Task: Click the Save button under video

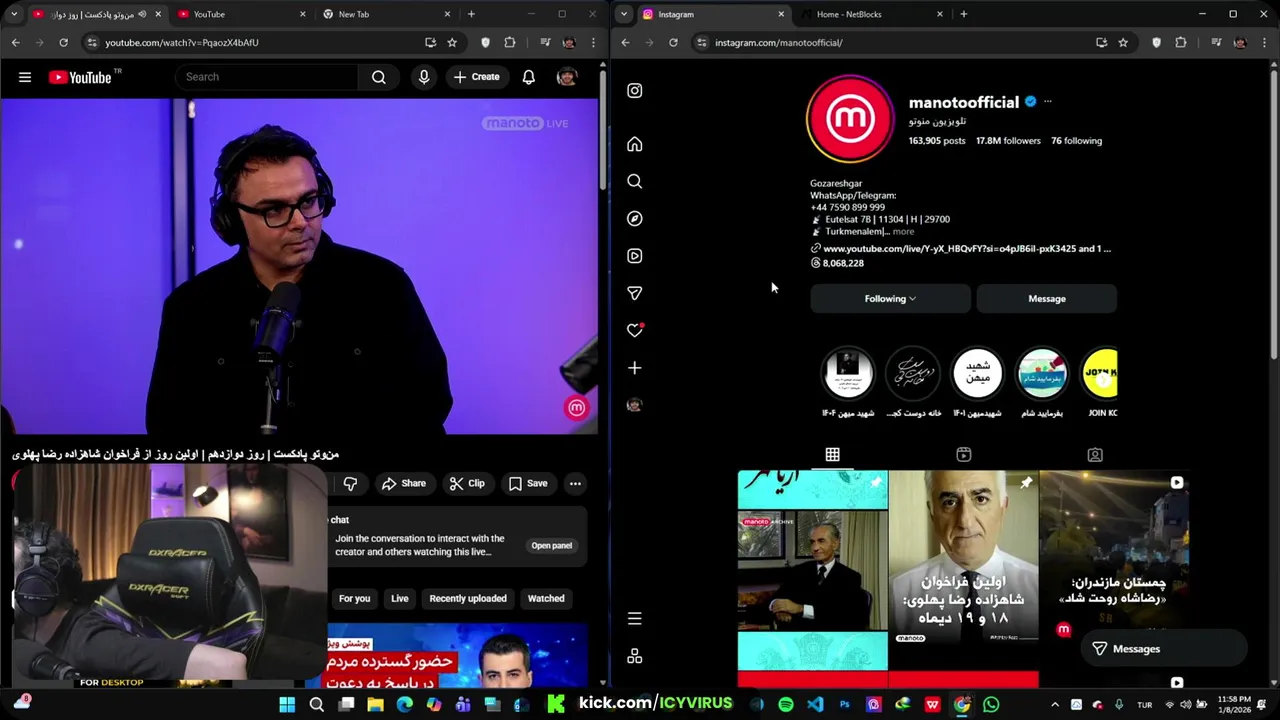Action: 528,484
